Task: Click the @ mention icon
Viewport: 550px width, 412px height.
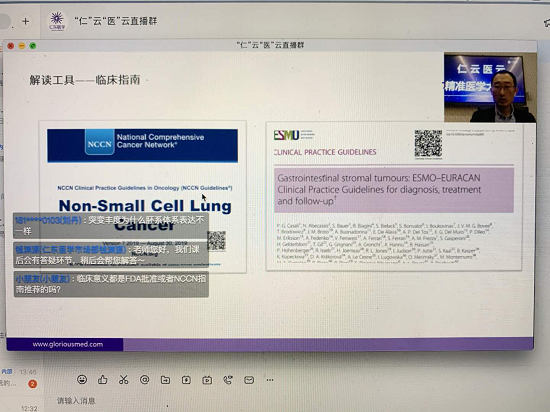Action: 145,380
